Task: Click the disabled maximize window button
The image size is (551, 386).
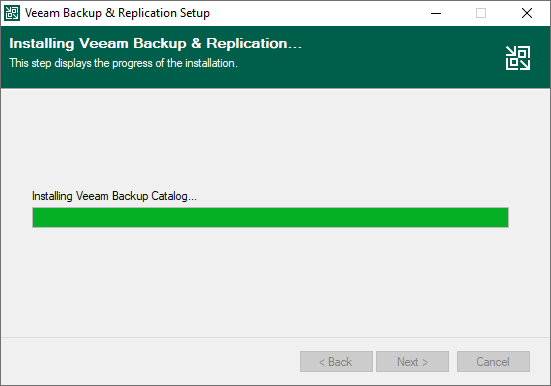Action: (481, 13)
